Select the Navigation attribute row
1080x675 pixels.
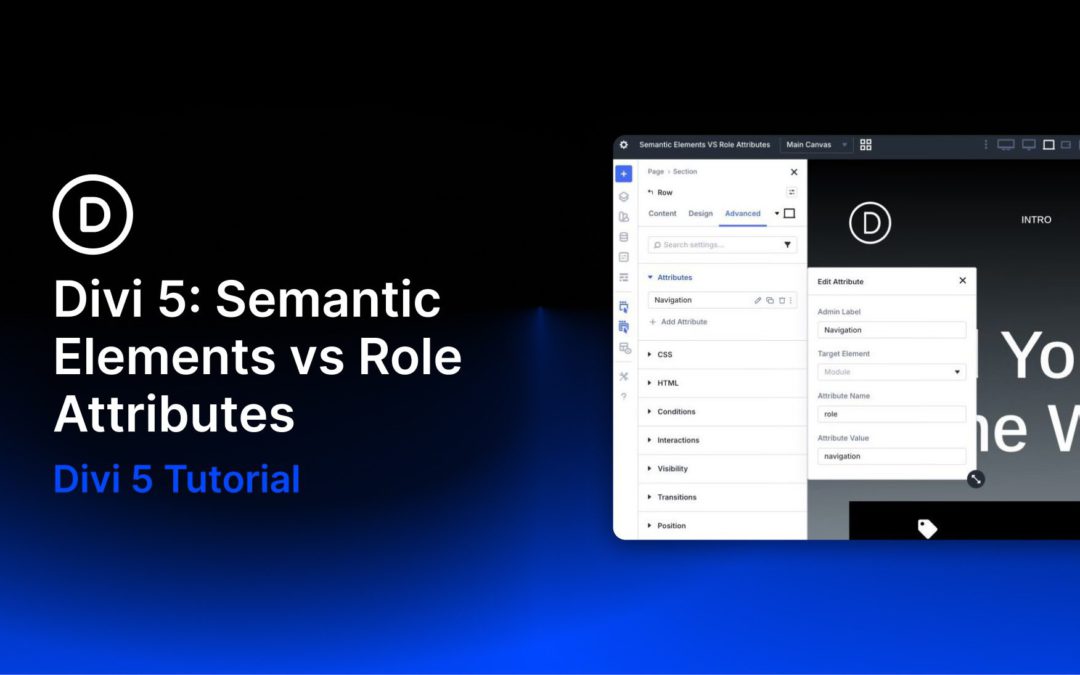coord(722,300)
